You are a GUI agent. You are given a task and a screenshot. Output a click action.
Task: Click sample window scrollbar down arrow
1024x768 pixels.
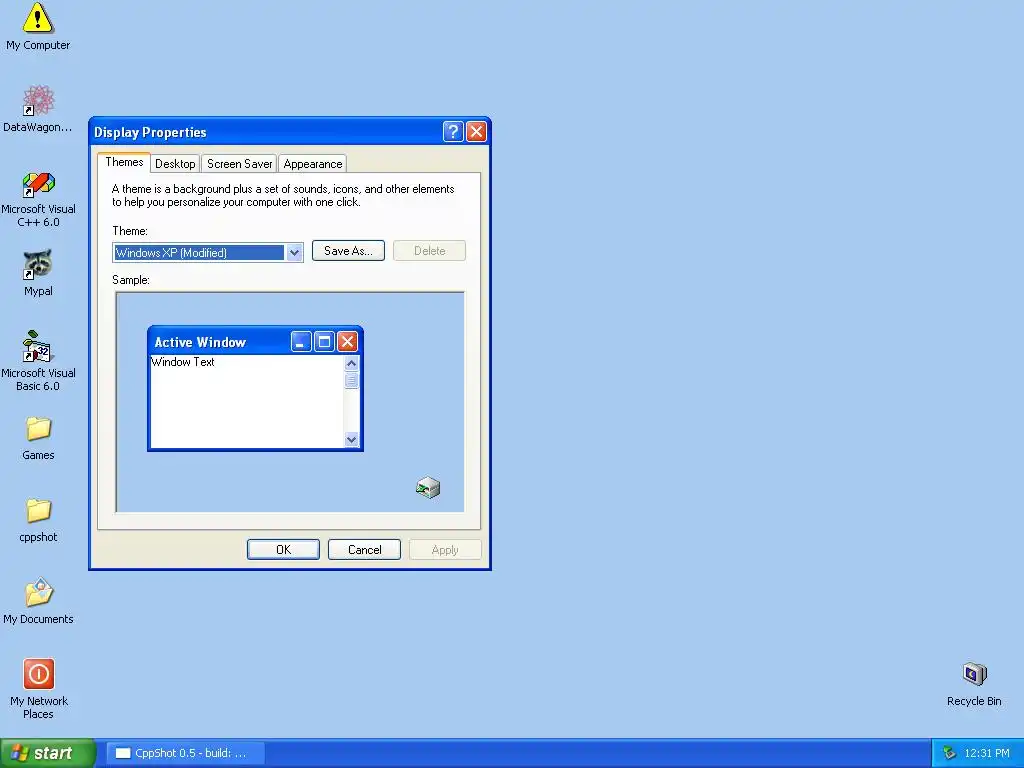[351, 440]
